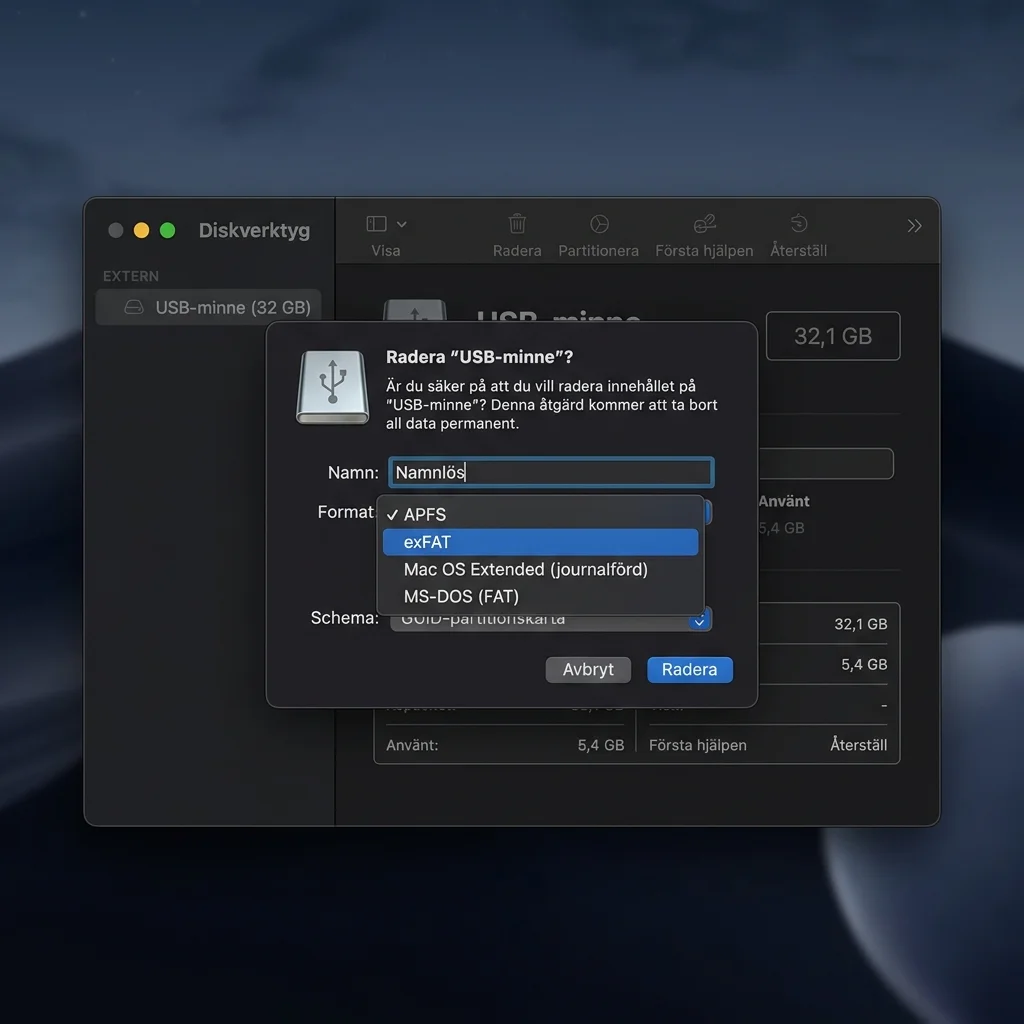Click the Använt usage legend label

(784, 501)
